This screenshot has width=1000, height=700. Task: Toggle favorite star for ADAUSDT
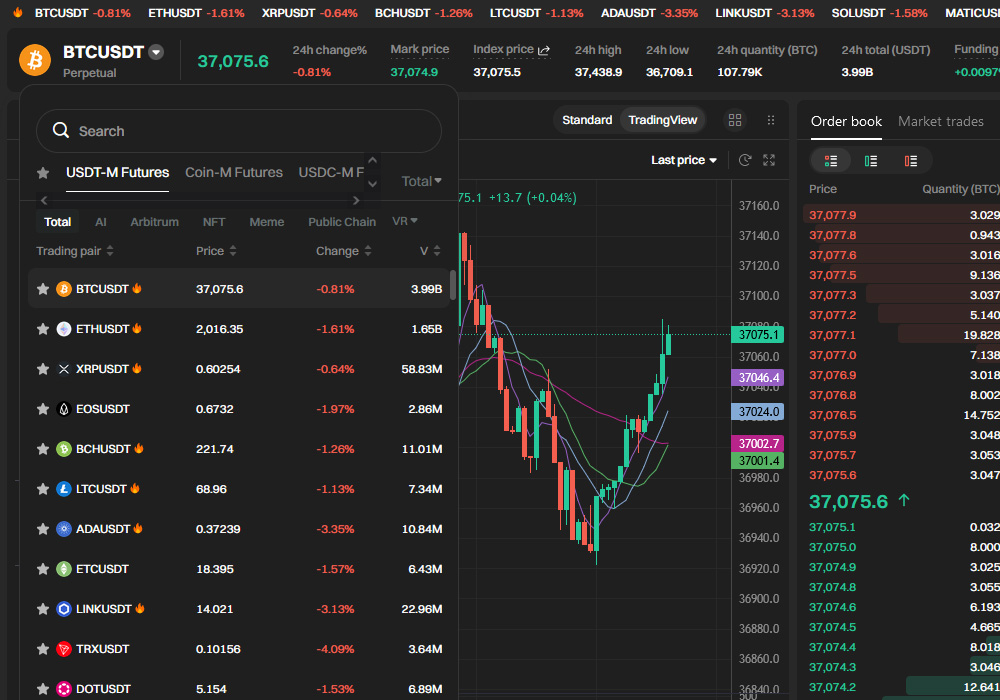43,529
